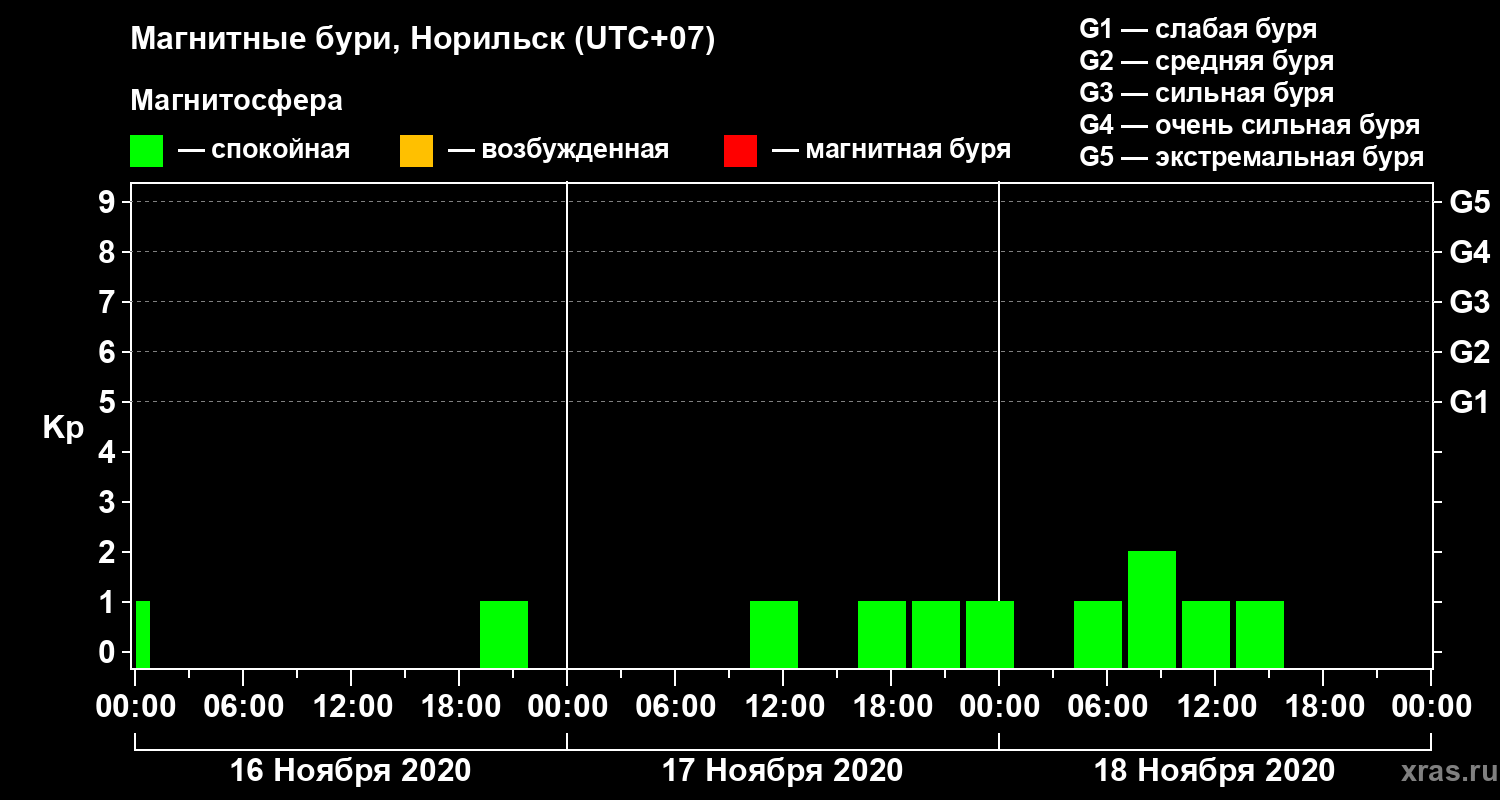Click the right-axis 'G5' label
The image size is (1500, 800).
1470,202
